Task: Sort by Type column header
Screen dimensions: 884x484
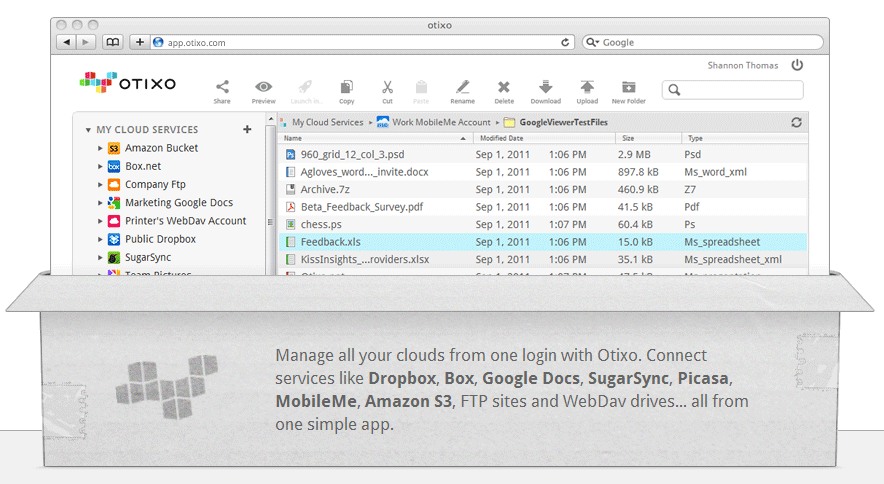Action: 744,138
